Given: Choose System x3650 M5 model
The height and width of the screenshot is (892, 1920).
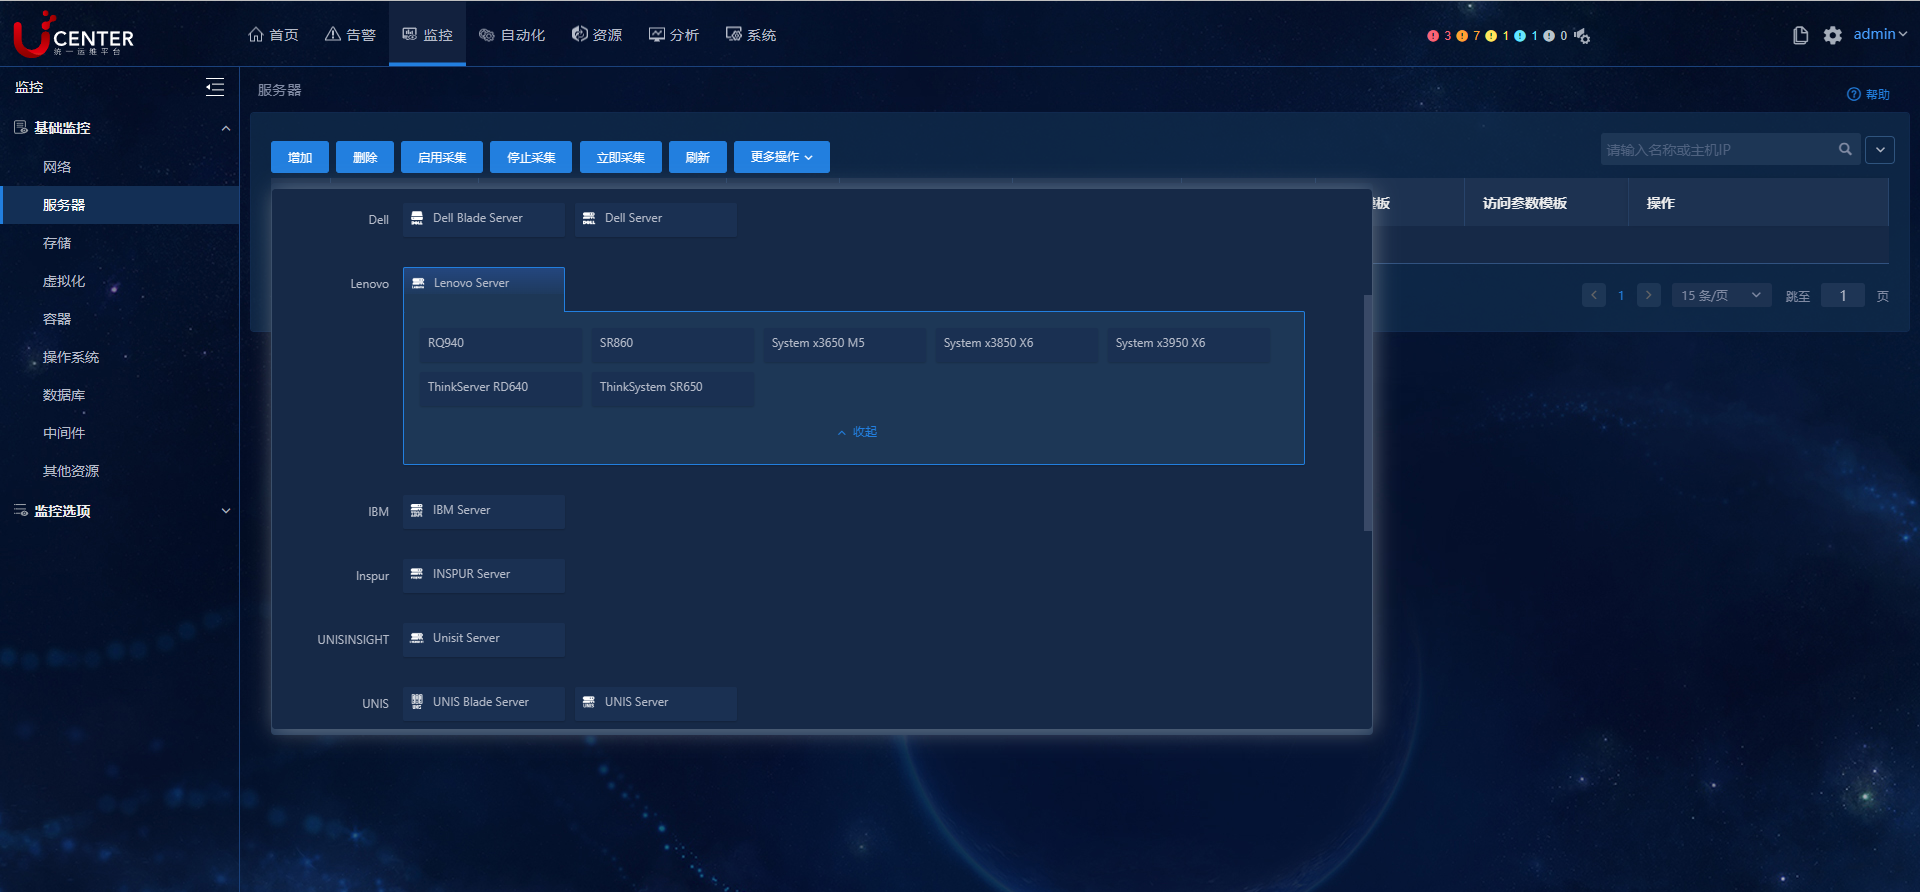Looking at the screenshot, I should [844, 344].
